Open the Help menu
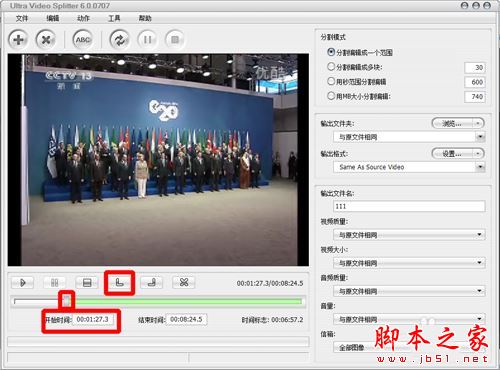The height and width of the screenshot is (370, 500). coord(145,18)
